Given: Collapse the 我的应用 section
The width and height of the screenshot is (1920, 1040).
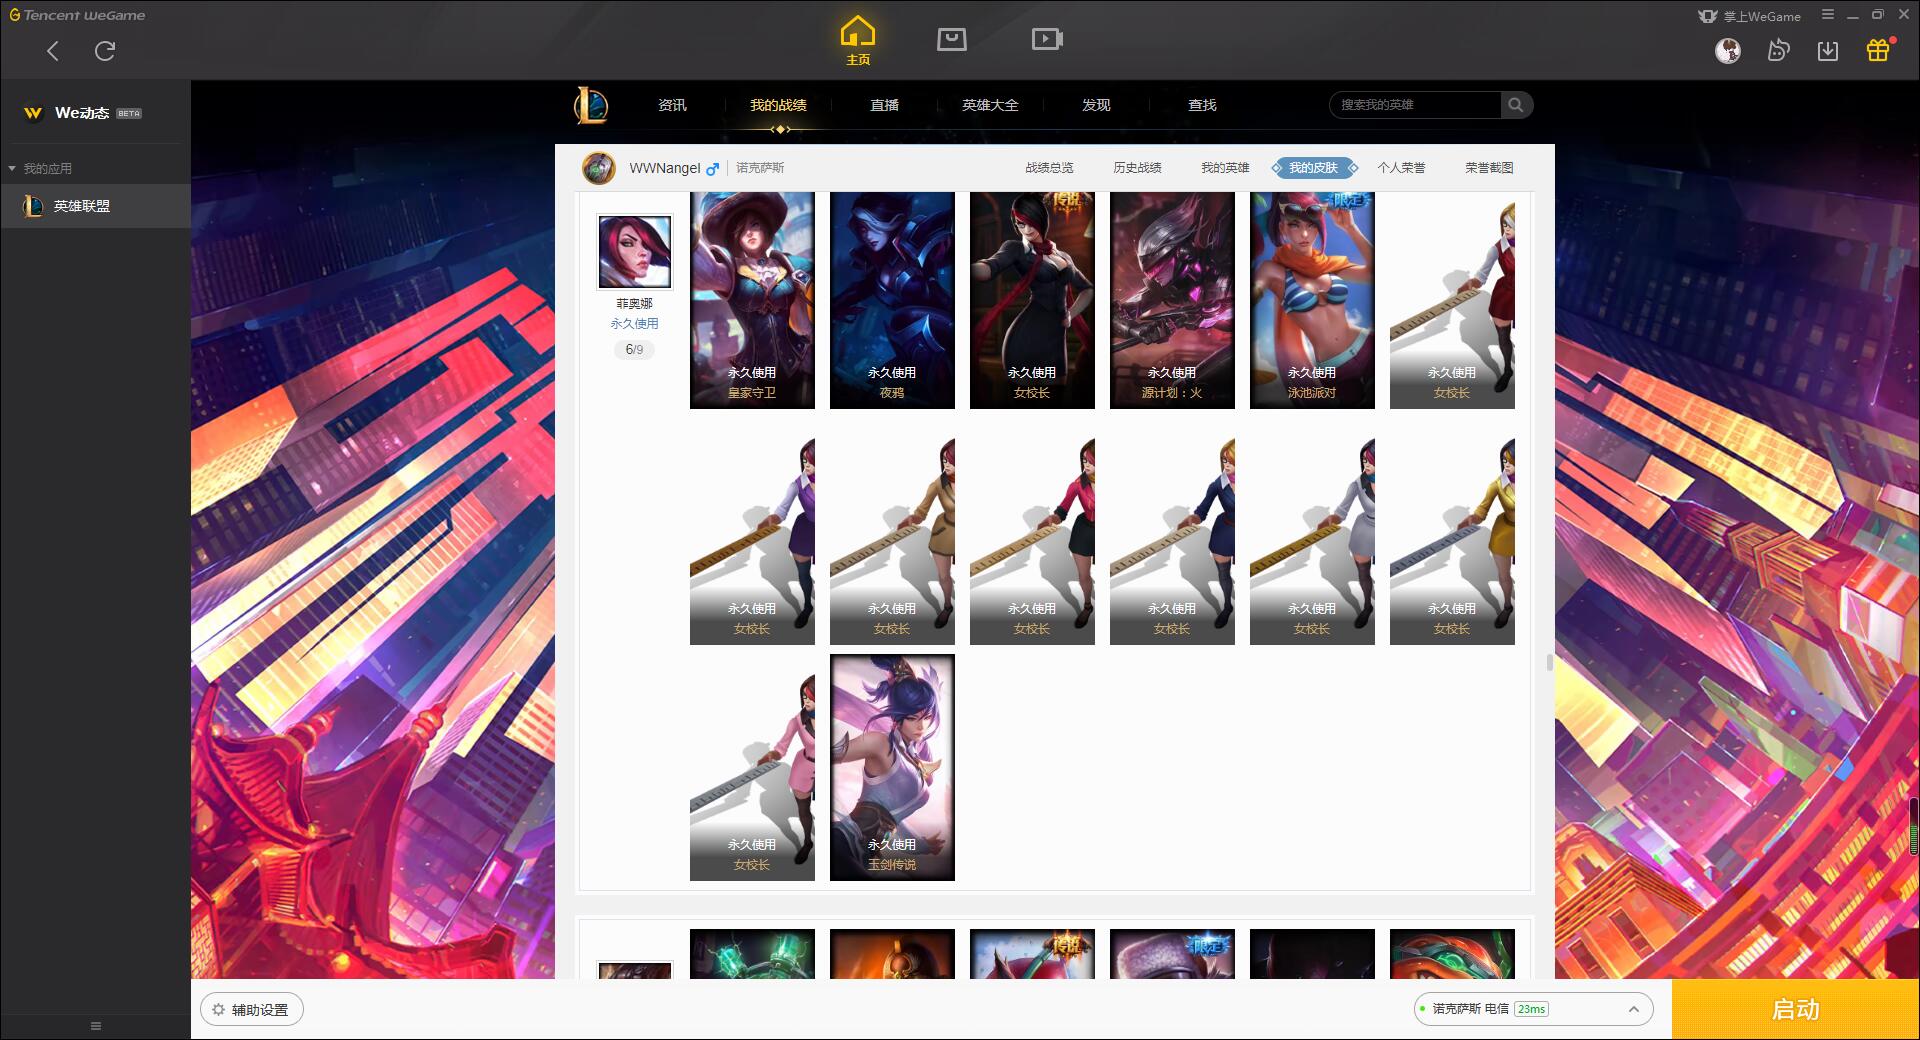Looking at the screenshot, I should (40, 168).
